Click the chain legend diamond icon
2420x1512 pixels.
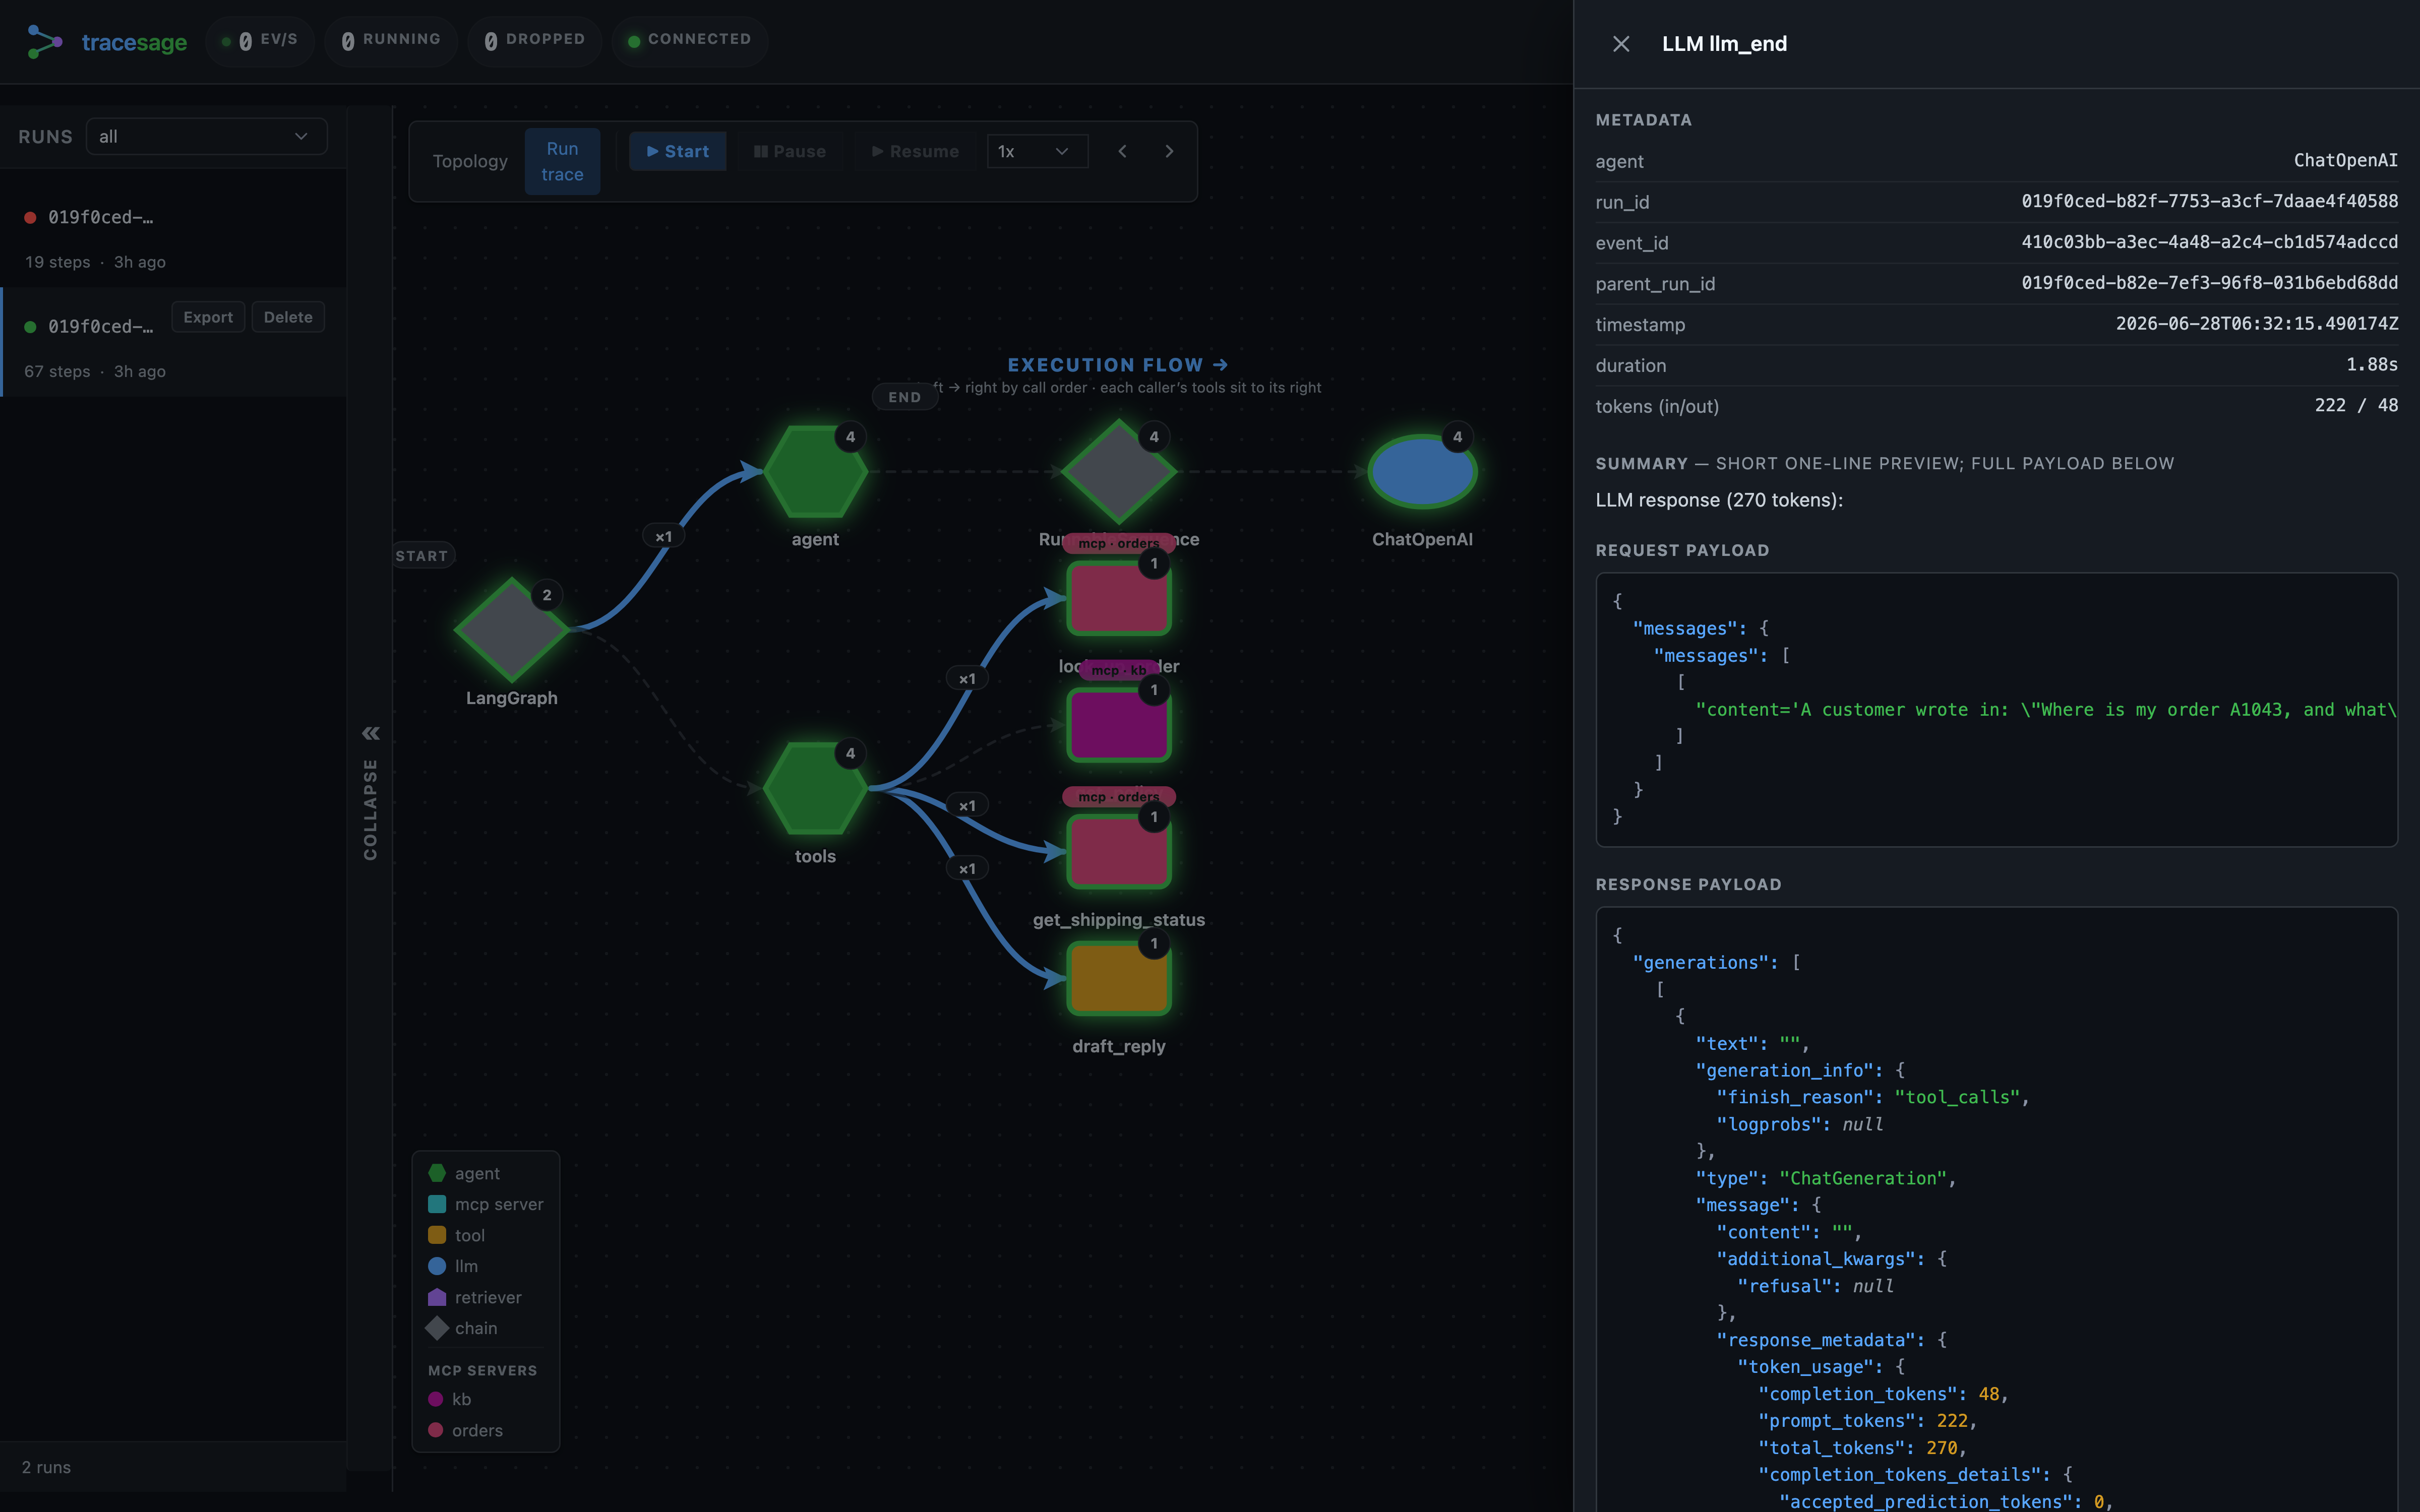pyautogui.click(x=437, y=1328)
